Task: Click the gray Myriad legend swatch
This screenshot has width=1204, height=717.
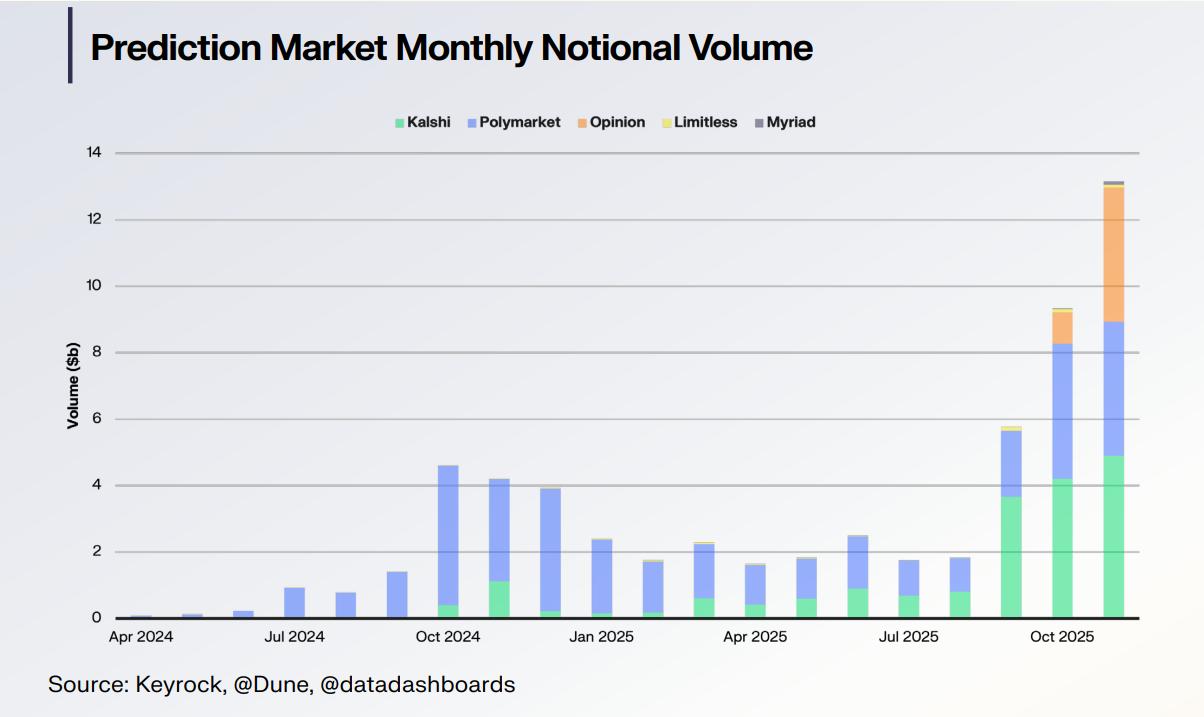Action: pyautogui.click(x=759, y=123)
